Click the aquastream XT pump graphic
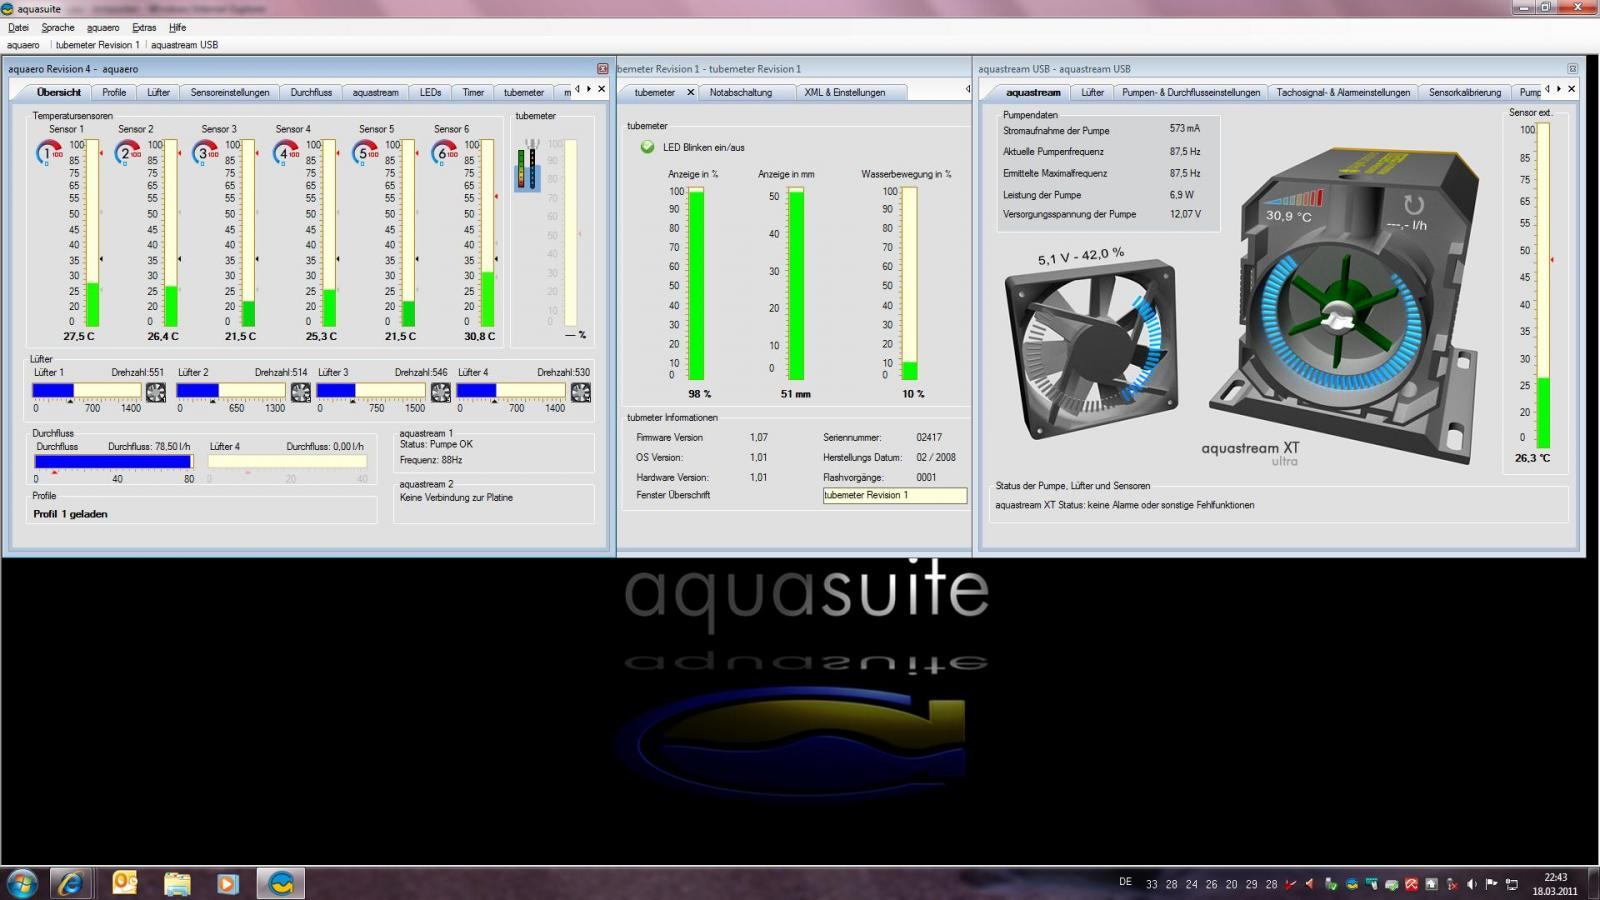 1345,305
